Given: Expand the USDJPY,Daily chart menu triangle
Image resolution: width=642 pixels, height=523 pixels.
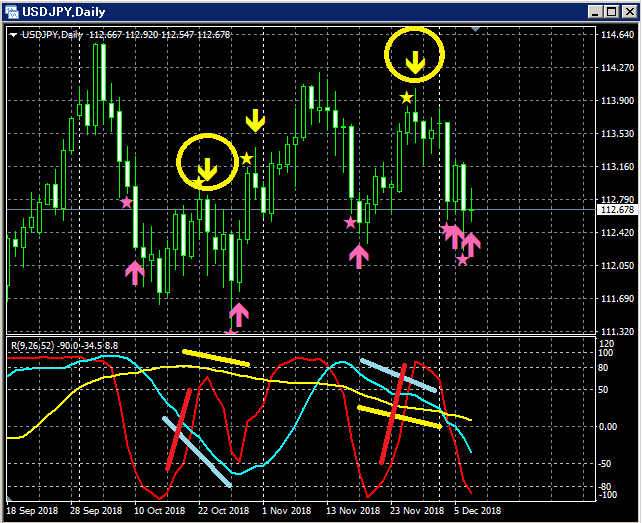Looking at the screenshot, I should [14, 35].
